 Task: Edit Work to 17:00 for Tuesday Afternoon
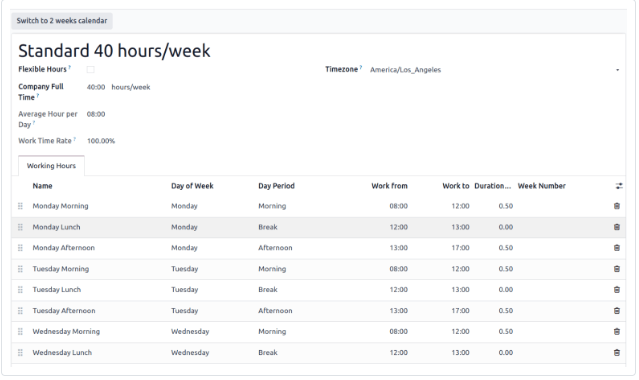click(x=460, y=311)
